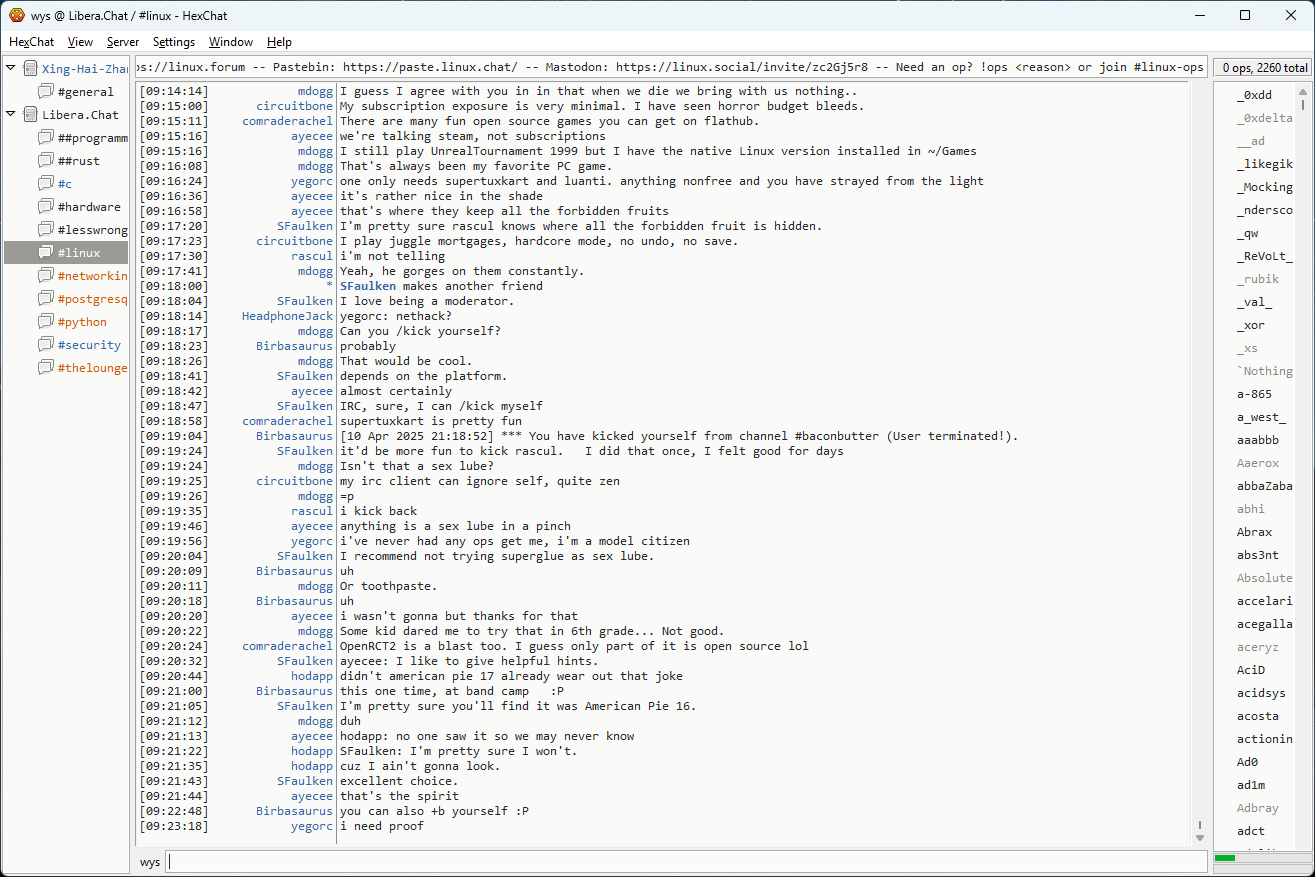Click the Xing-Hai-Zhai server icon

click(30, 69)
